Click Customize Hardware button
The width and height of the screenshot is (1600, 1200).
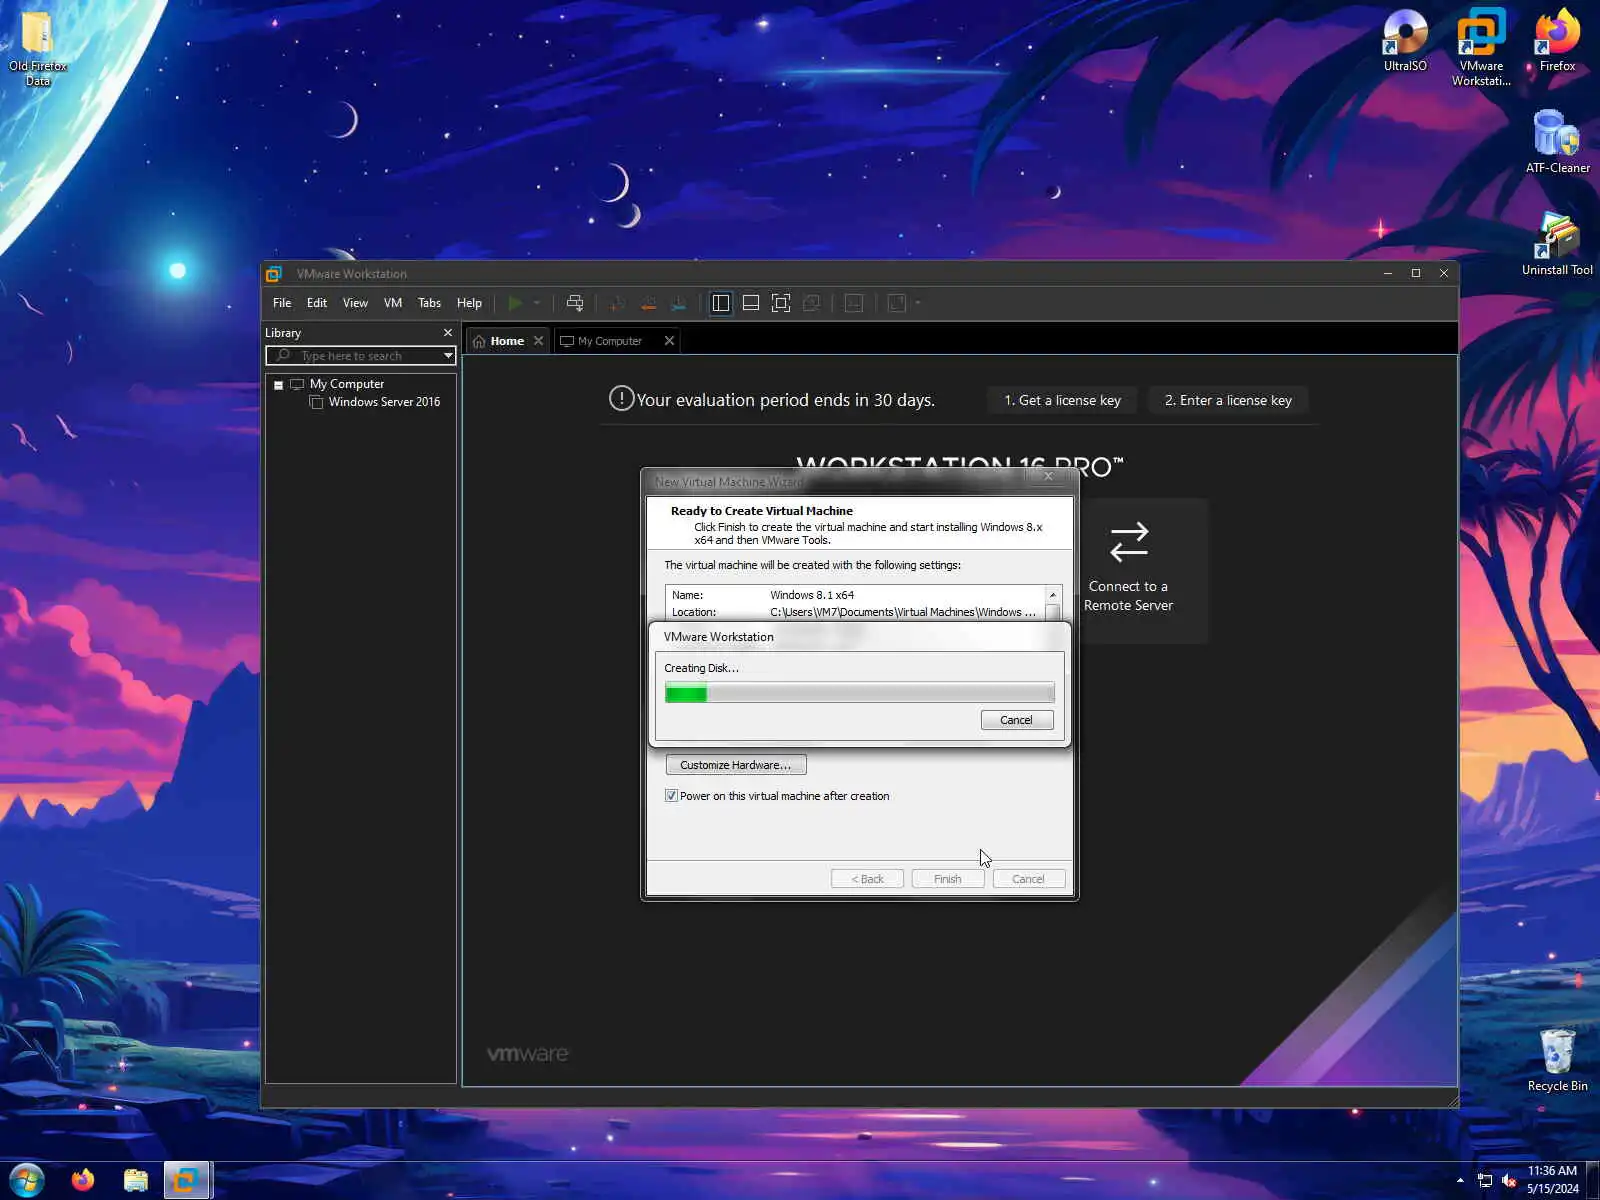pos(736,765)
